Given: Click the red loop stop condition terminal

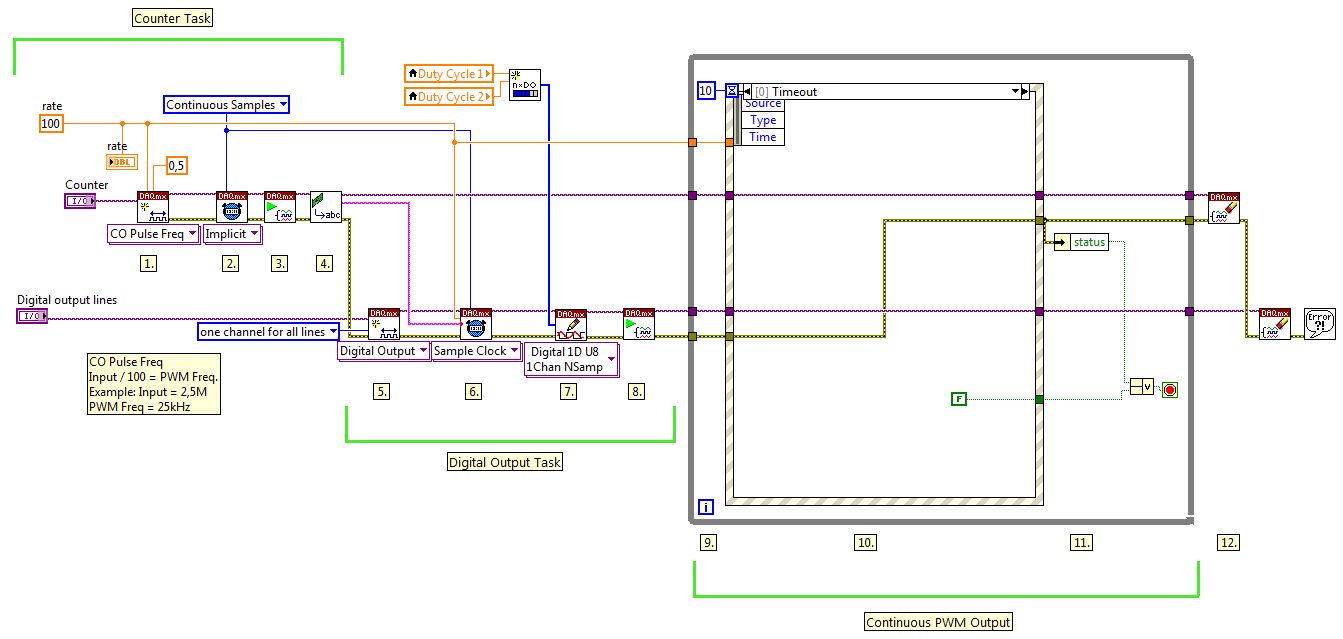Looking at the screenshot, I should [x=1169, y=388].
